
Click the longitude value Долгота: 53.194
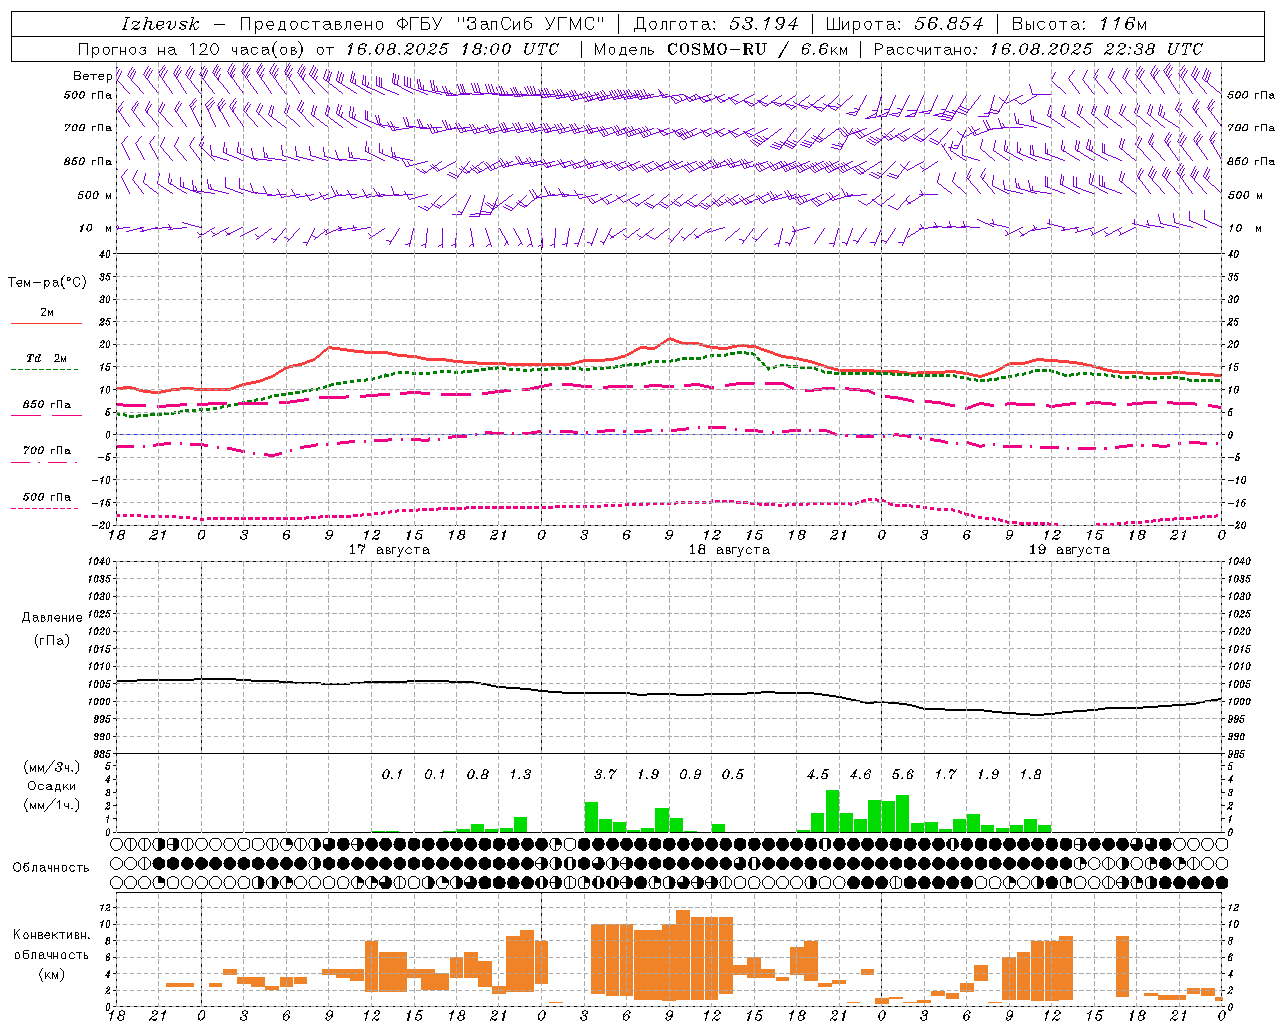pyautogui.click(x=715, y=24)
